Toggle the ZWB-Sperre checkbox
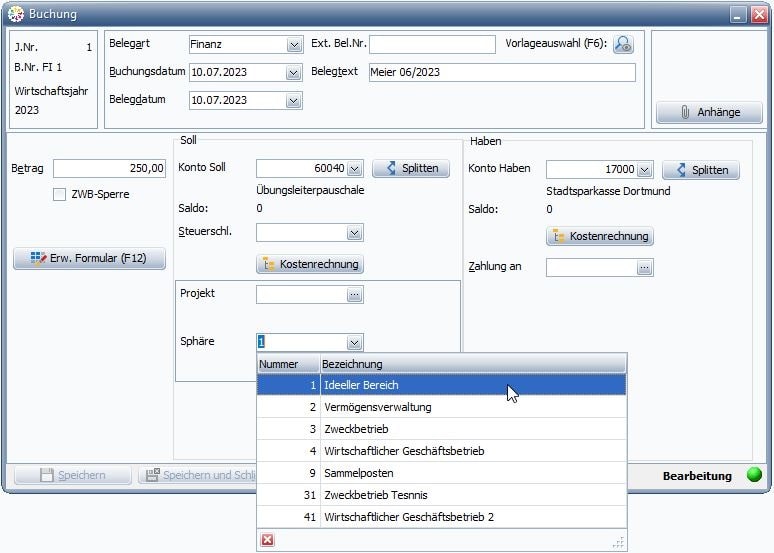This screenshot has width=774, height=553. pyautogui.click(x=60, y=194)
